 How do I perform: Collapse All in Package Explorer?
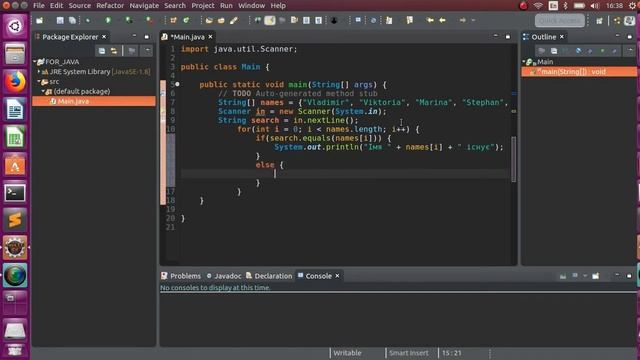click(x=102, y=51)
